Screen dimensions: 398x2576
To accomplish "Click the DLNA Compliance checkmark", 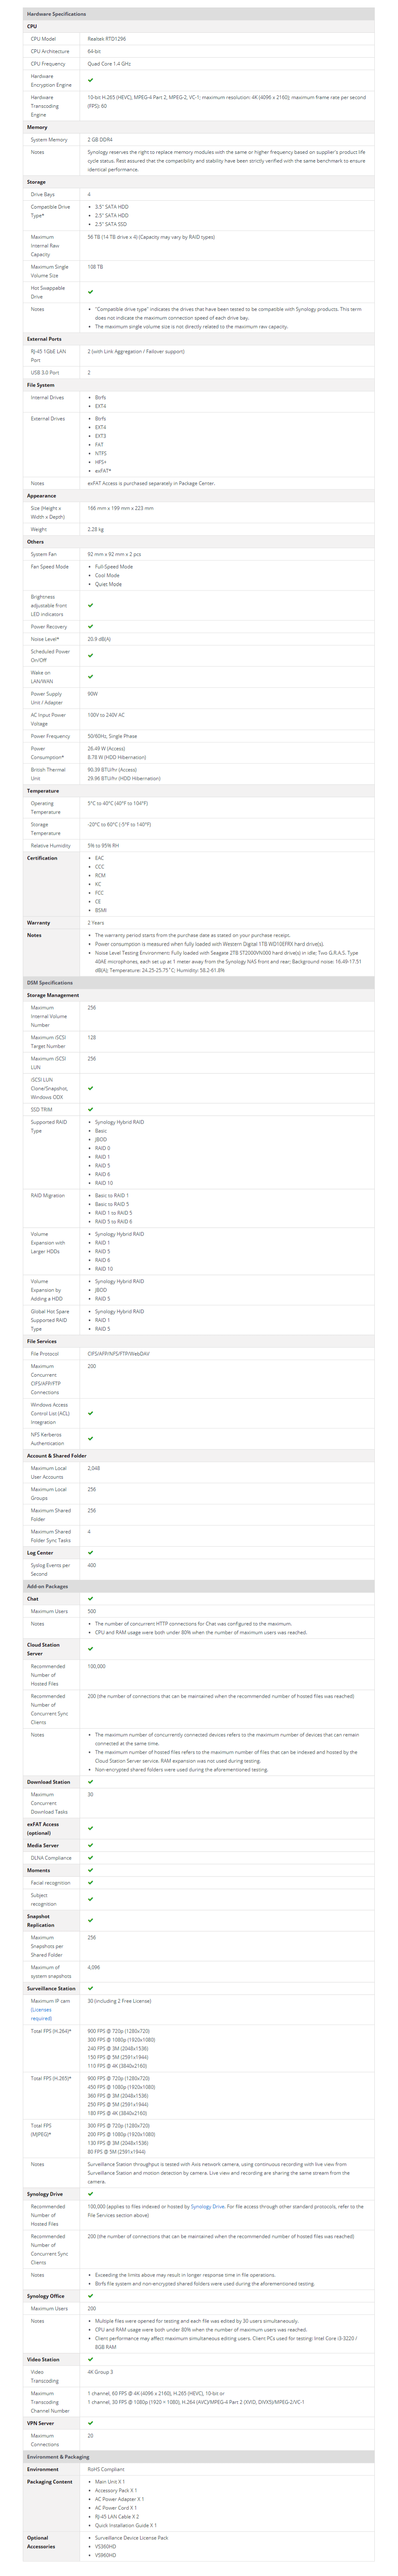I will pos(90,1858).
